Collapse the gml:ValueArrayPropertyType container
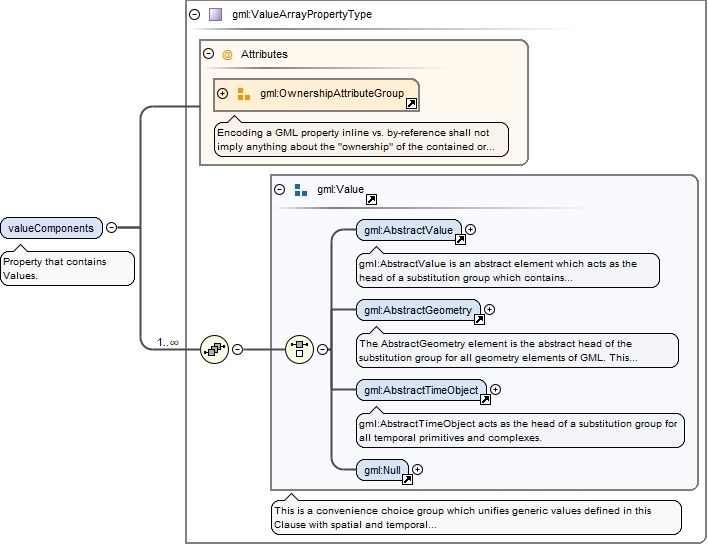This screenshot has width=708, height=545. tap(194, 15)
